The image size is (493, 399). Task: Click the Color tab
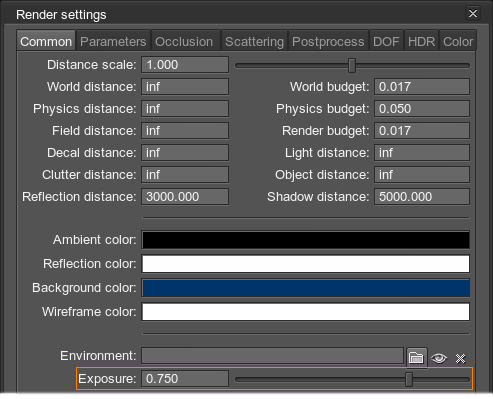(x=458, y=42)
